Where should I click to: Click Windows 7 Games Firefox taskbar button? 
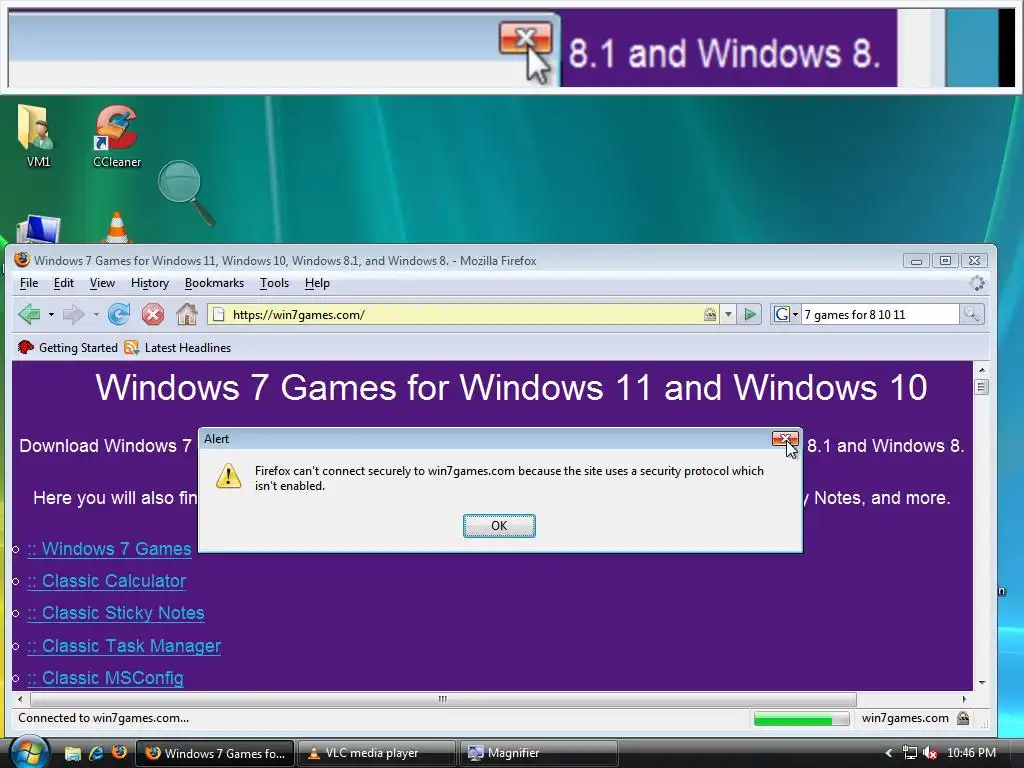pyautogui.click(x=215, y=753)
